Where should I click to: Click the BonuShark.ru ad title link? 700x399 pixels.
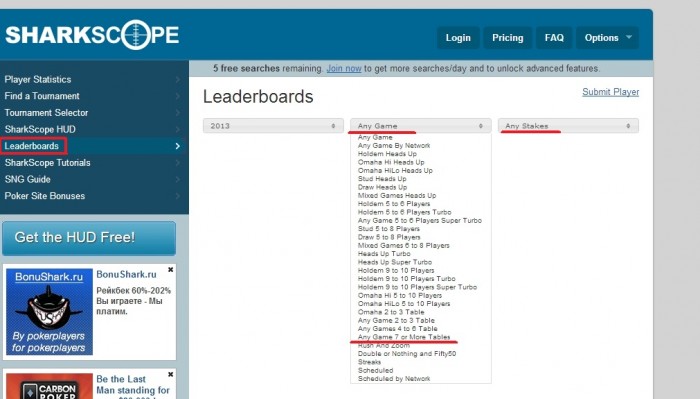tap(126, 274)
